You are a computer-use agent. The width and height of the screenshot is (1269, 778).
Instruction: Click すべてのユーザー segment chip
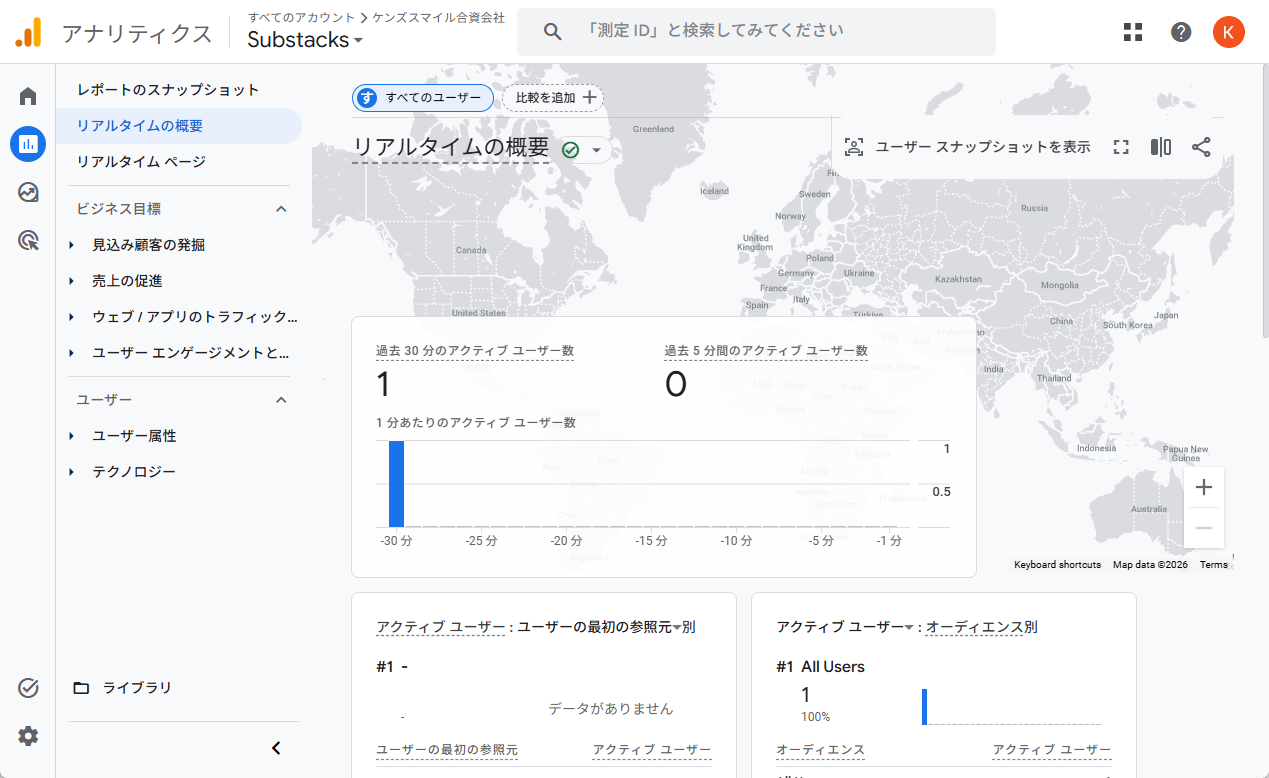[x=422, y=97]
